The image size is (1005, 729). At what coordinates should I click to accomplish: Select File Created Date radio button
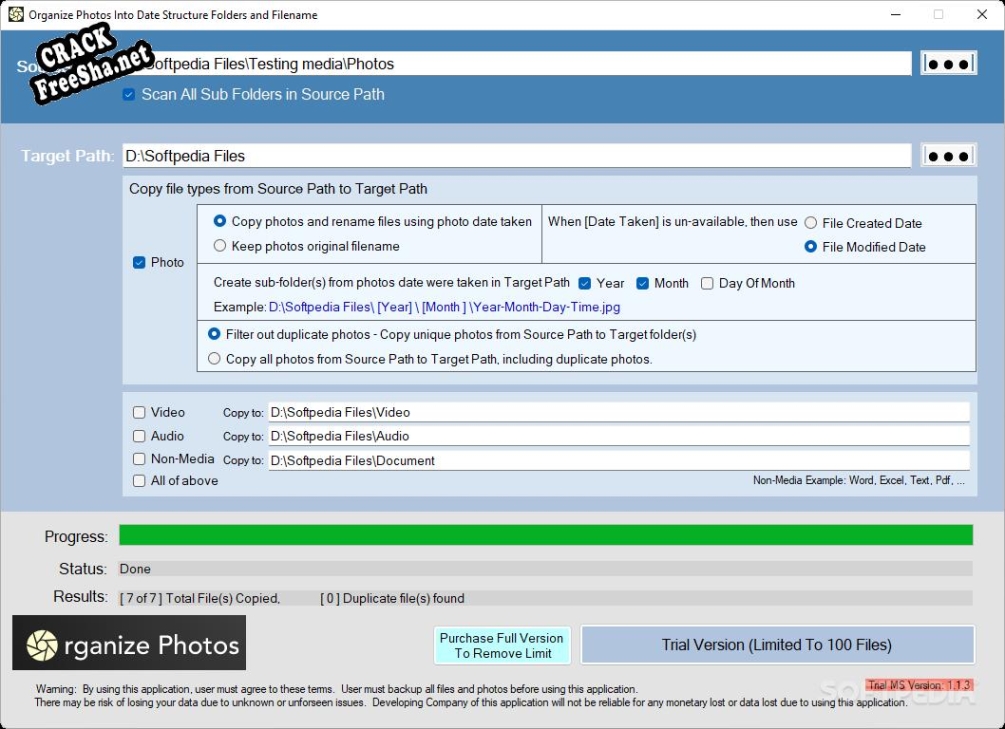click(x=811, y=223)
